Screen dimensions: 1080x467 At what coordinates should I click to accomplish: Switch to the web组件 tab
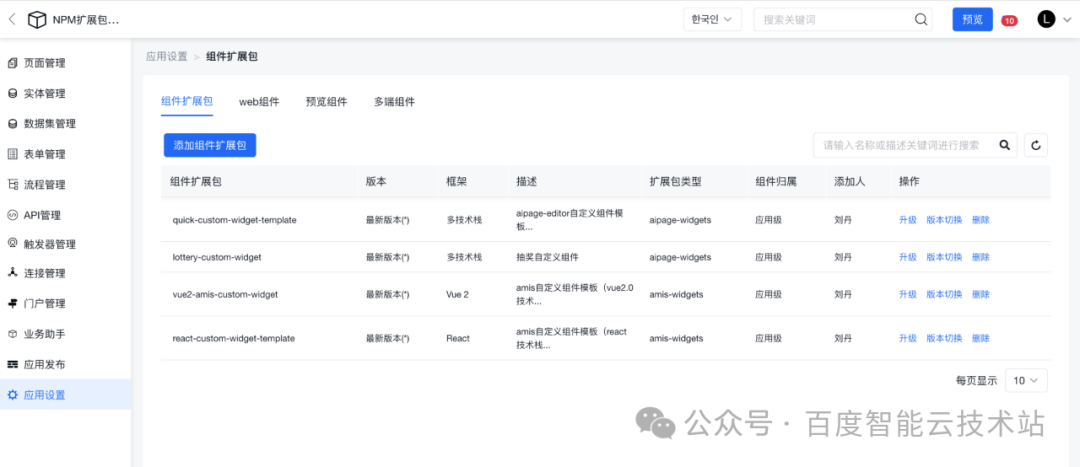pos(259,102)
